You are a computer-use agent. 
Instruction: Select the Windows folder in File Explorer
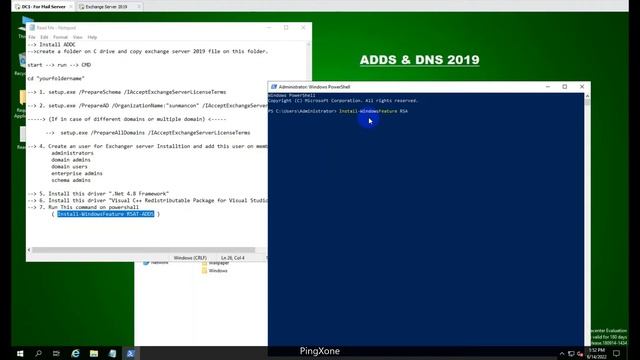[215, 271]
